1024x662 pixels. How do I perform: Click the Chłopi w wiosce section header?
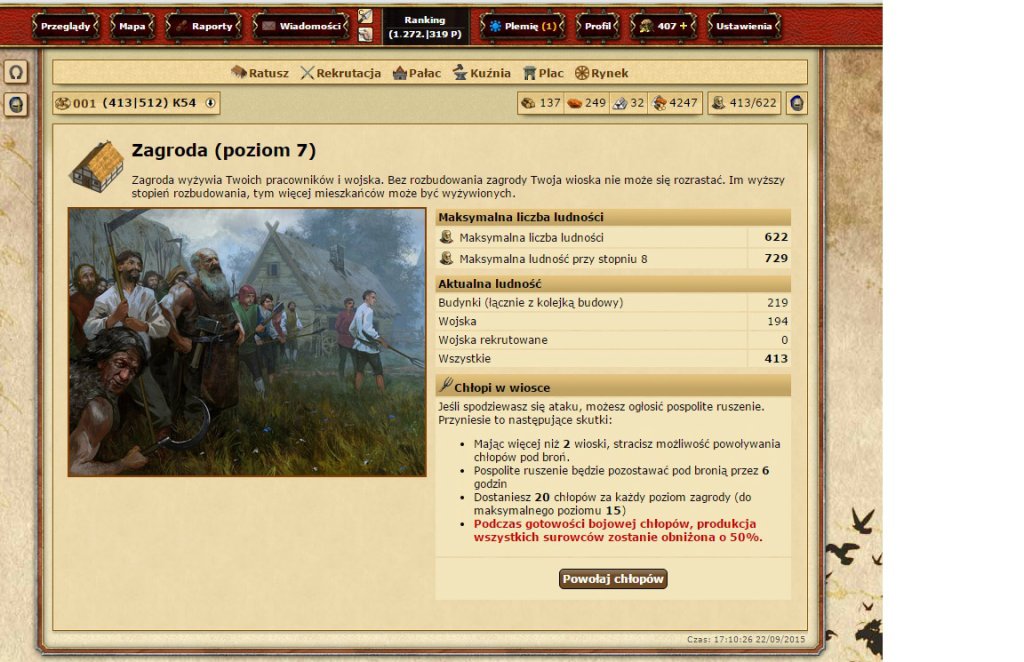coord(613,386)
